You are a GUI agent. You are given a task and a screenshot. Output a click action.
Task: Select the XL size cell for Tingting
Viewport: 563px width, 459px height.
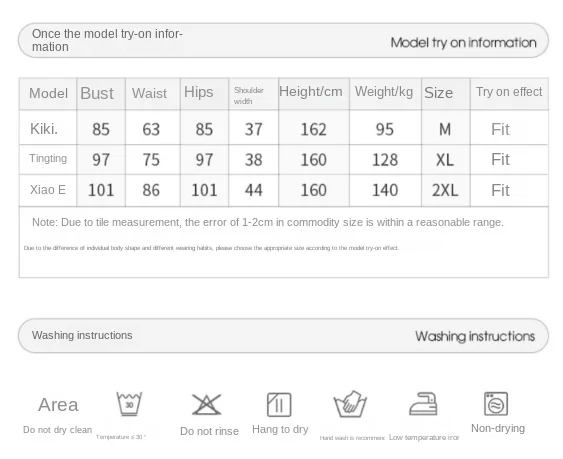point(446,159)
